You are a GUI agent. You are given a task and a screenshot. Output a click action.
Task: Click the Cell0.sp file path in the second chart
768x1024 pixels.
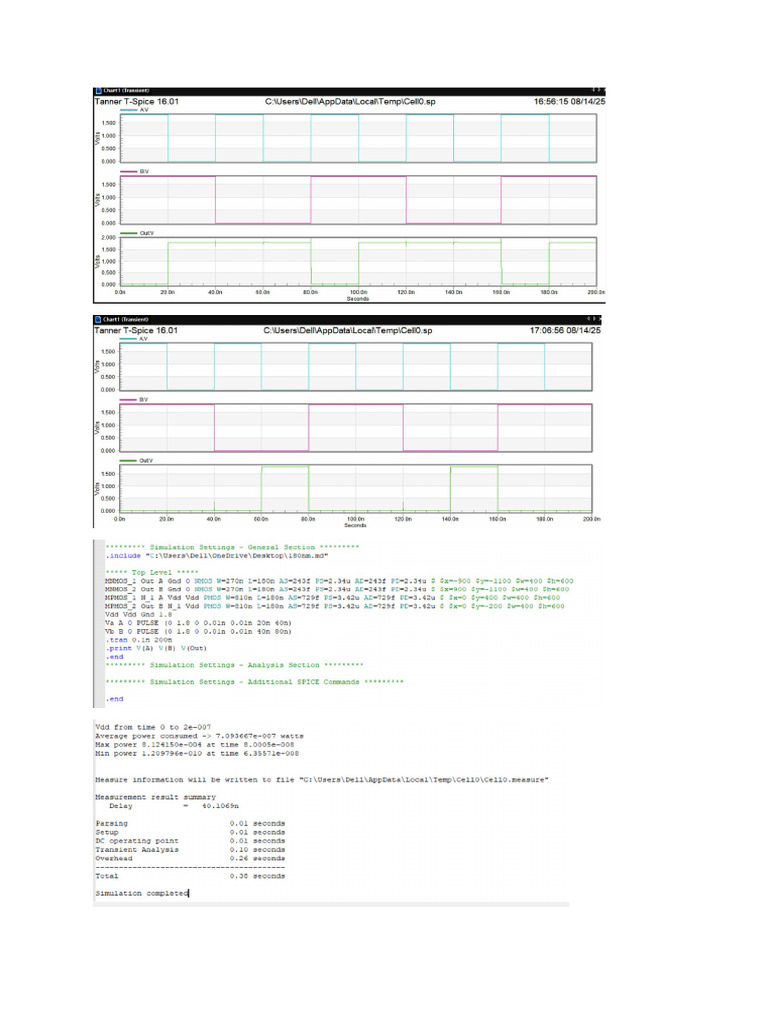click(x=347, y=330)
